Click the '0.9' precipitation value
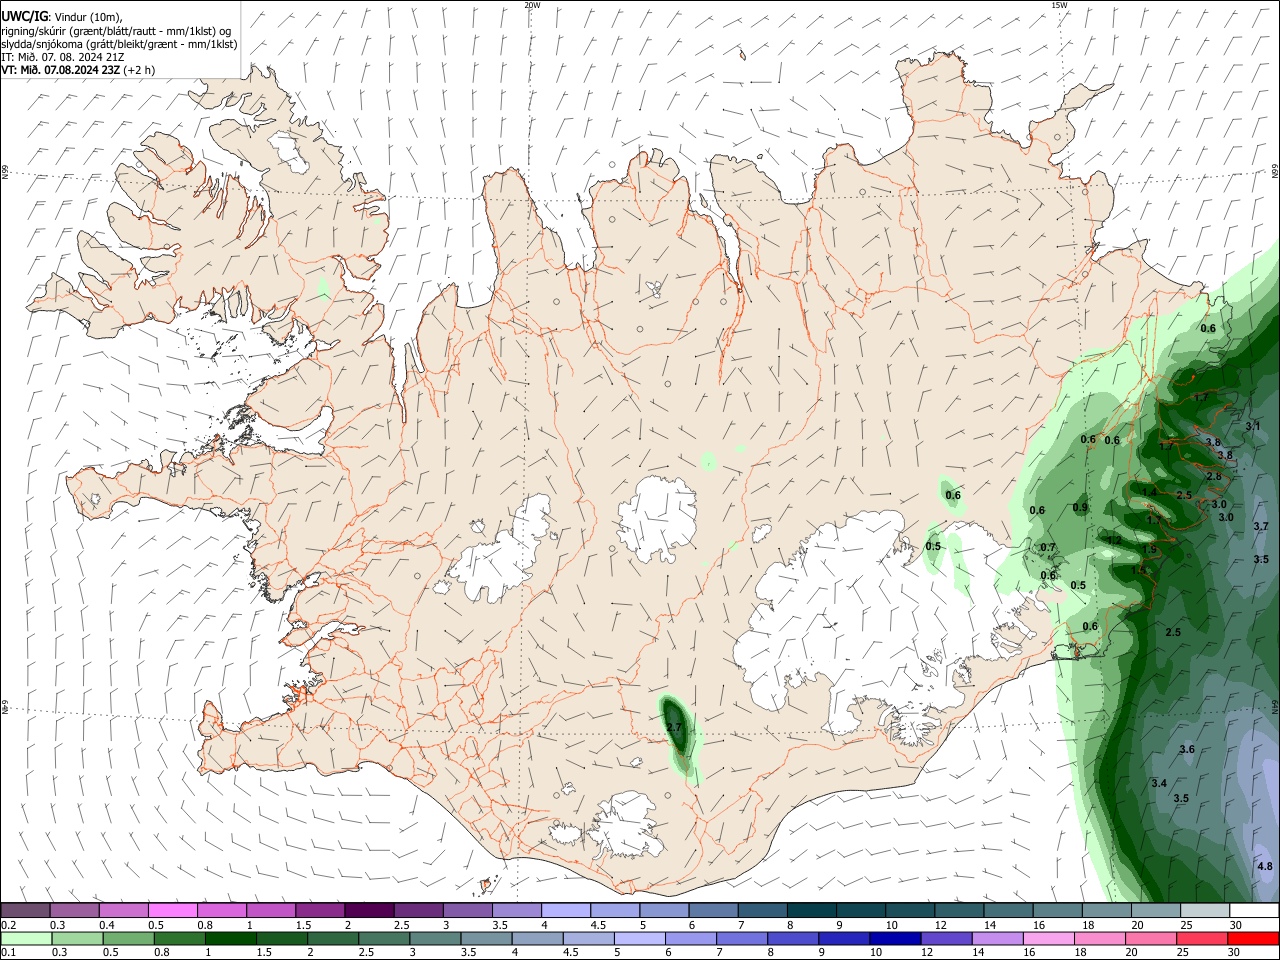 click(1080, 508)
